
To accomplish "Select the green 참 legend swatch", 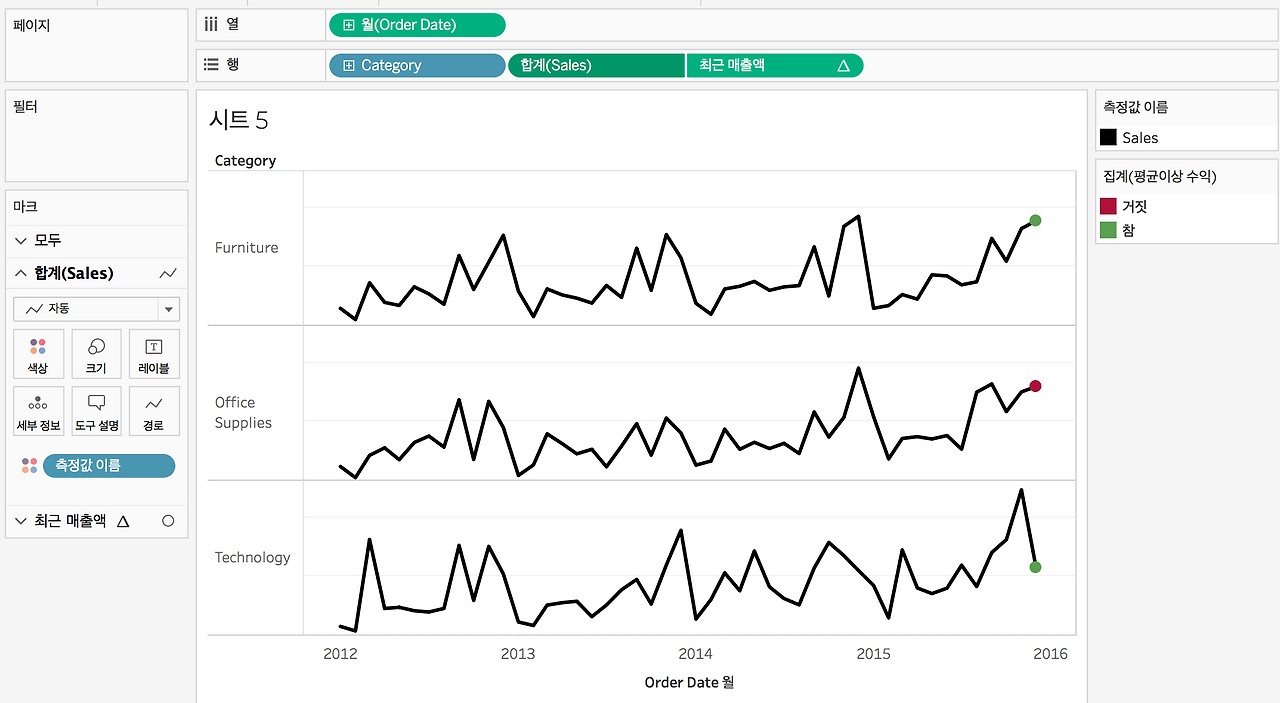I will (x=1108, y=230).
